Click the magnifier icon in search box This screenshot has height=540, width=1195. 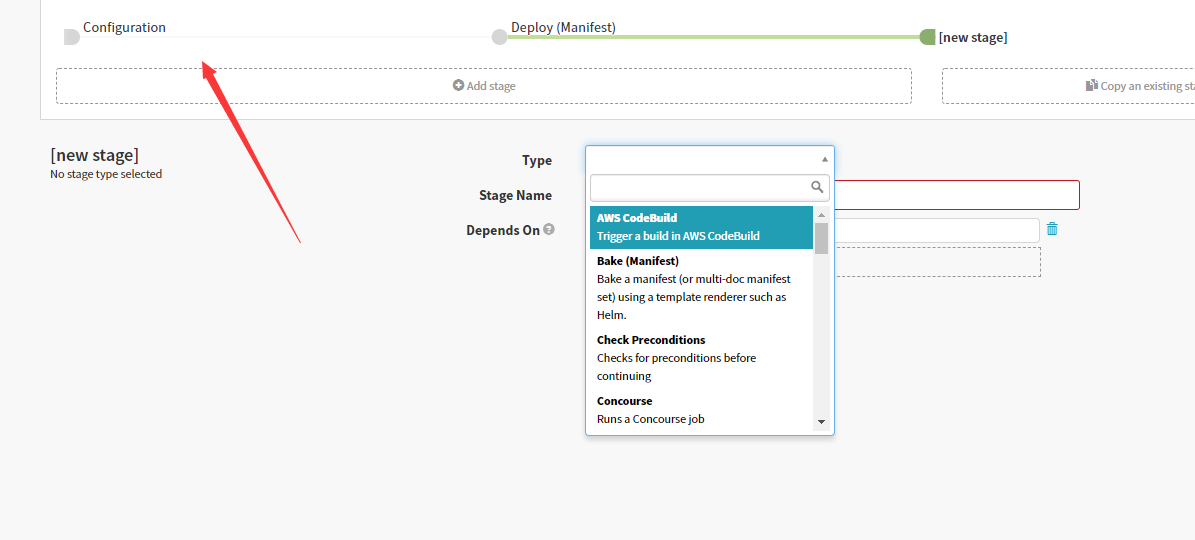(817, 187)
